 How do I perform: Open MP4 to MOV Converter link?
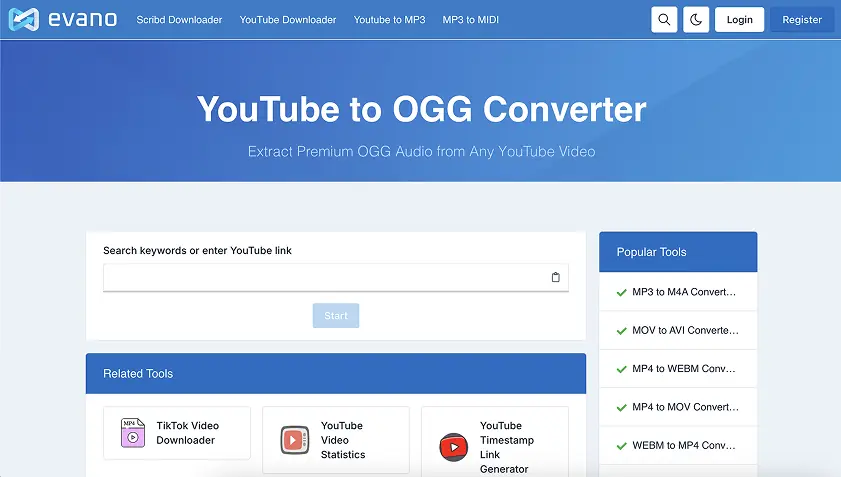[685, 407]
